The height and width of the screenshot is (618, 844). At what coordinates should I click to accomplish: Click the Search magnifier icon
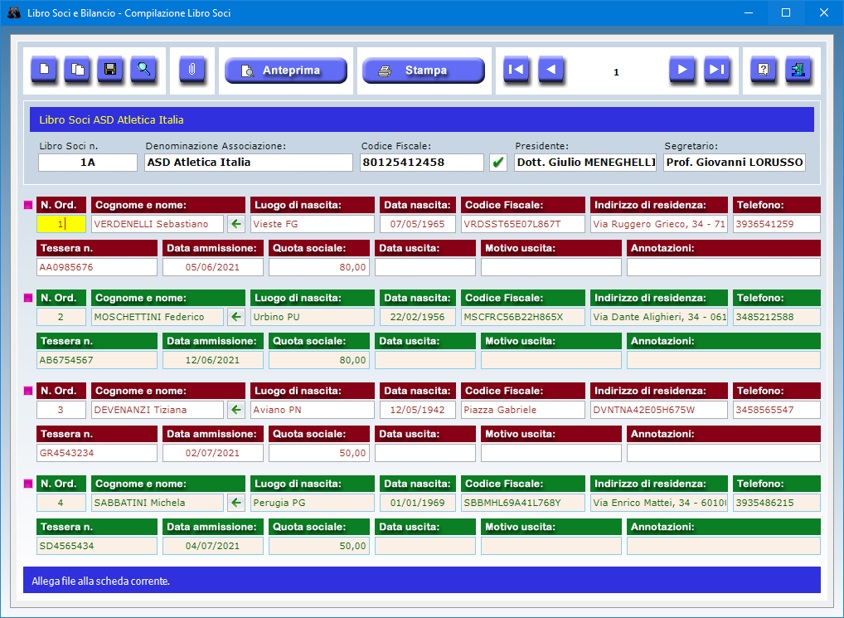click(x=144, y=70)
